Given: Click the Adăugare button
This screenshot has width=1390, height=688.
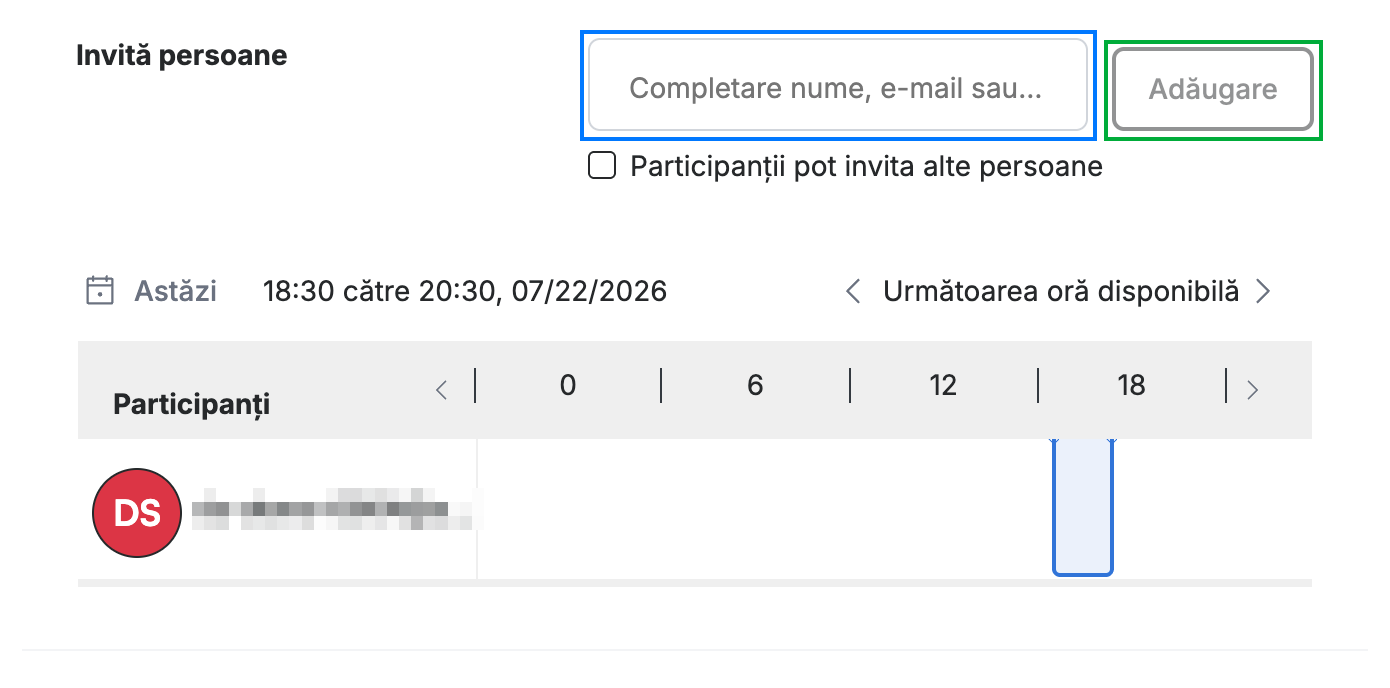Looking at the screenshot, I should click(1213, 89).
